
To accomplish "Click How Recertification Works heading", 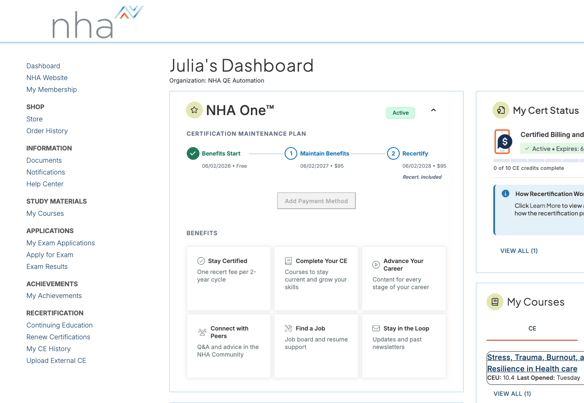I will (x=549, y=194).
